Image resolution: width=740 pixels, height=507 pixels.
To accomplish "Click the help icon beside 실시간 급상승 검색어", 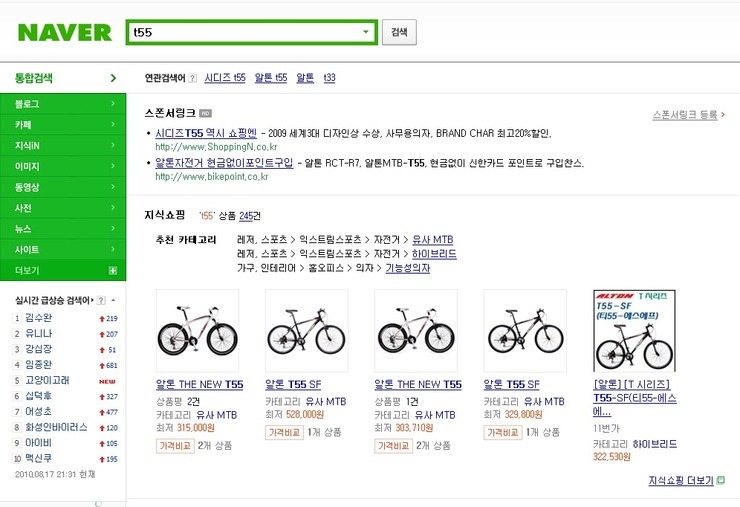I will [99, 299].
